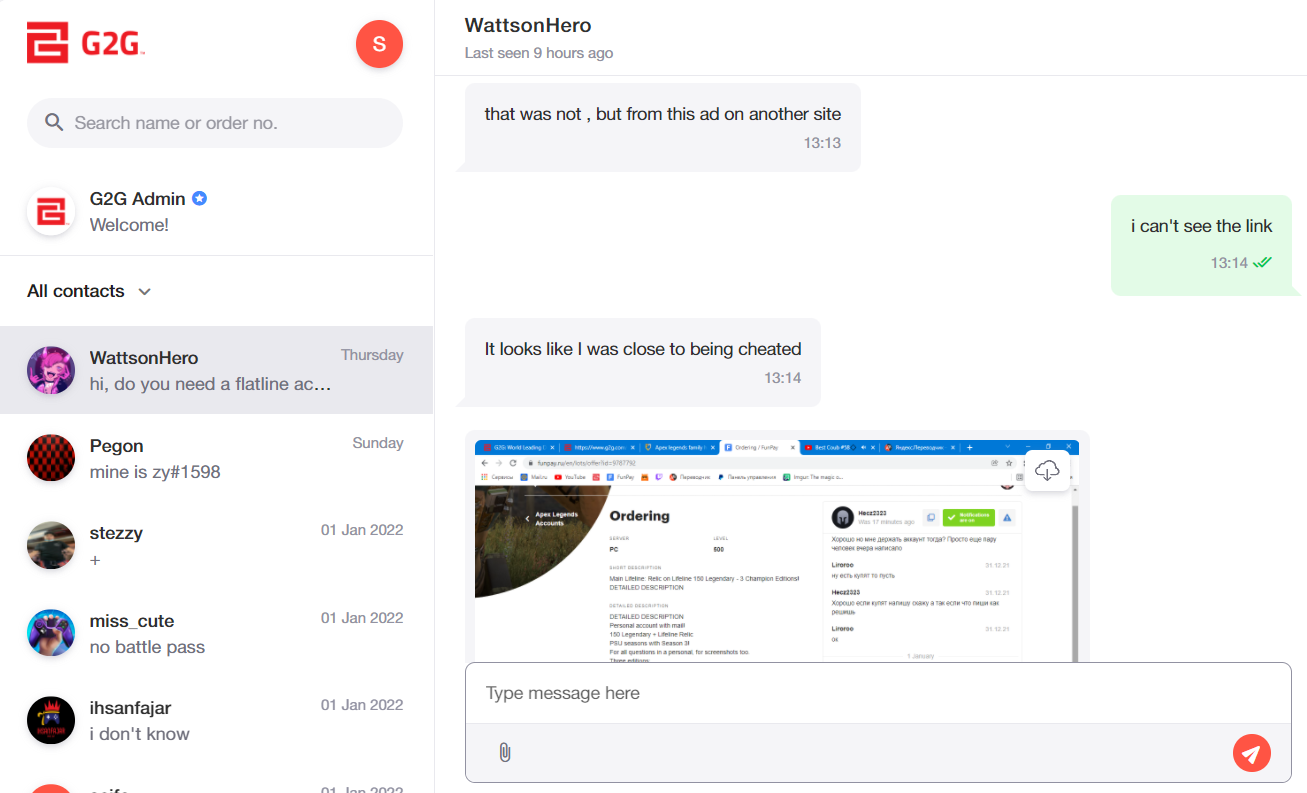
Task: Attach a file with the paperclip icon
Action: (x=505, y=753)
